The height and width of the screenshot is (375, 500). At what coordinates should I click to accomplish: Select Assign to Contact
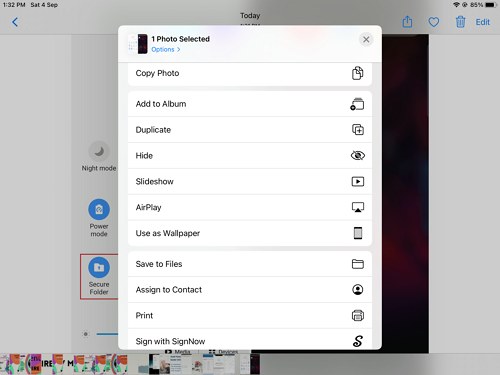click(x=250, y=290)
